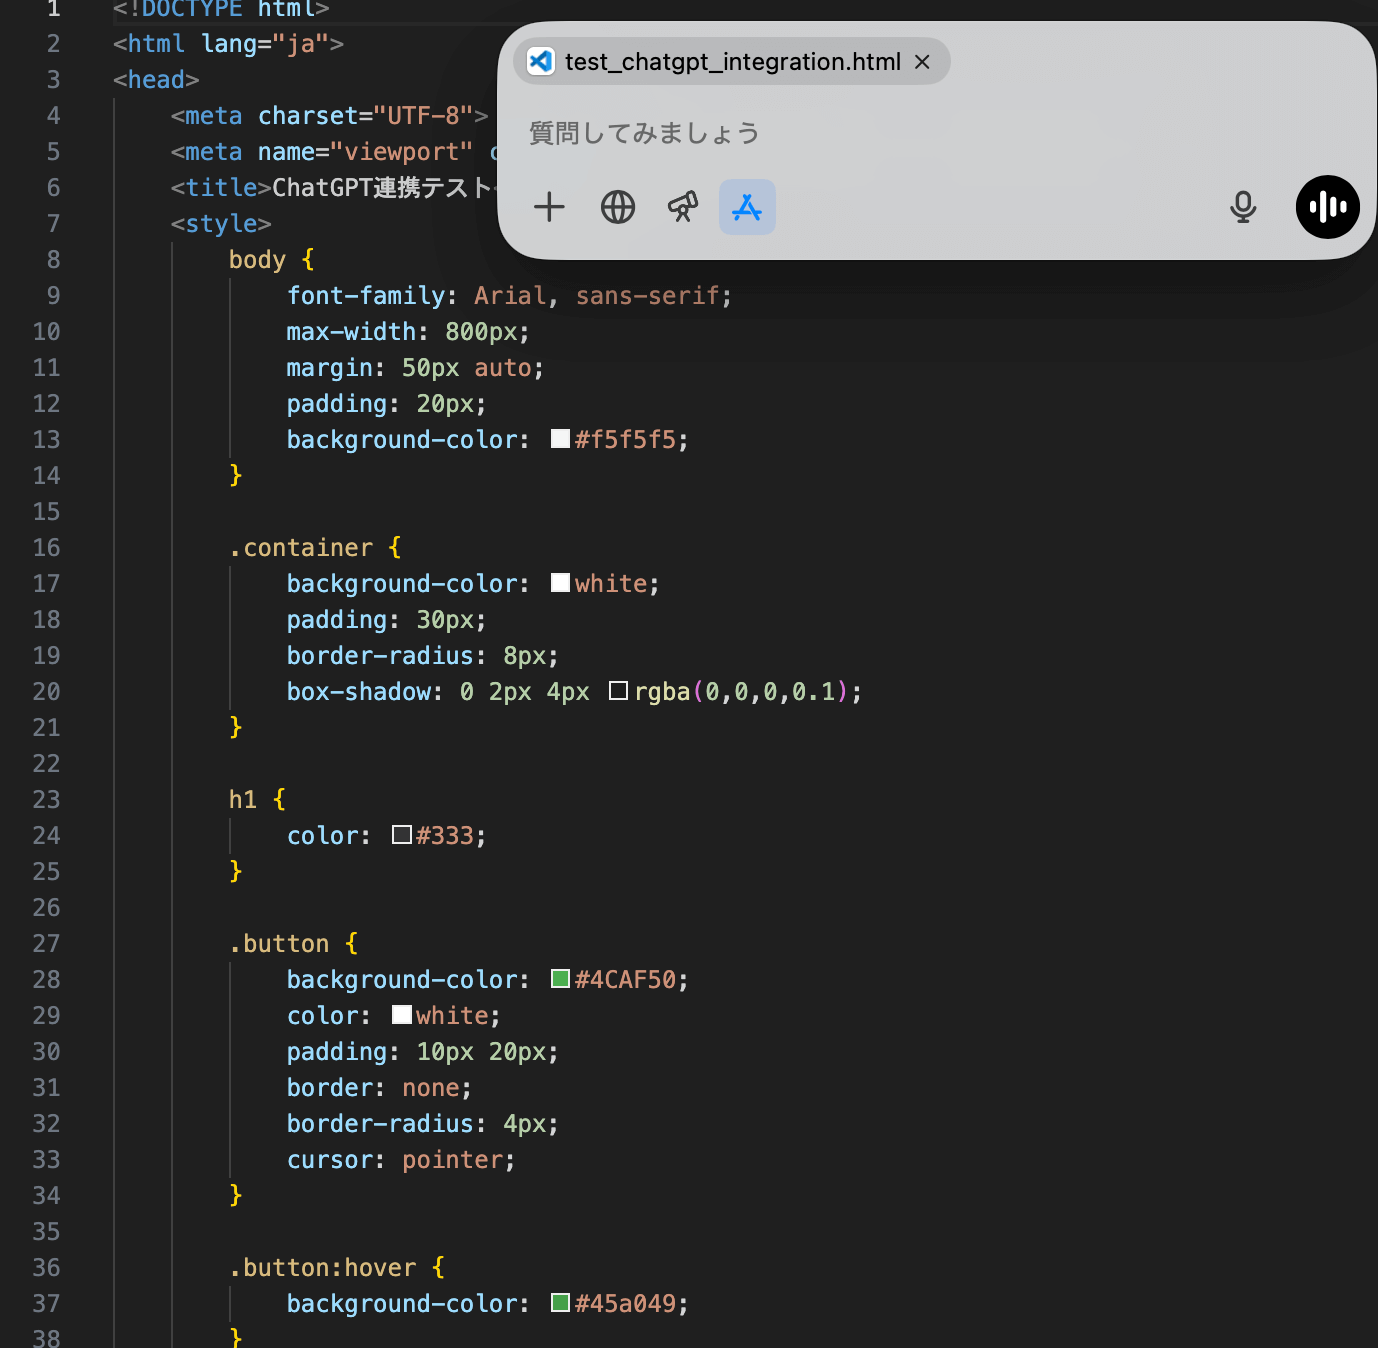Click the #333 h1 color swatch

pyautogui.click(x=402, y=835)
